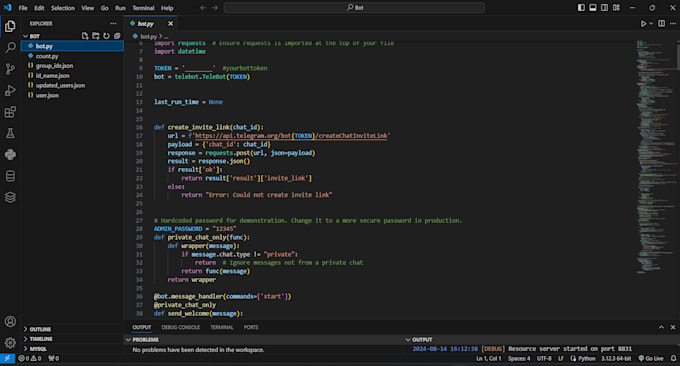Toggle secondary side bar visibility

[x=605, y=8]
